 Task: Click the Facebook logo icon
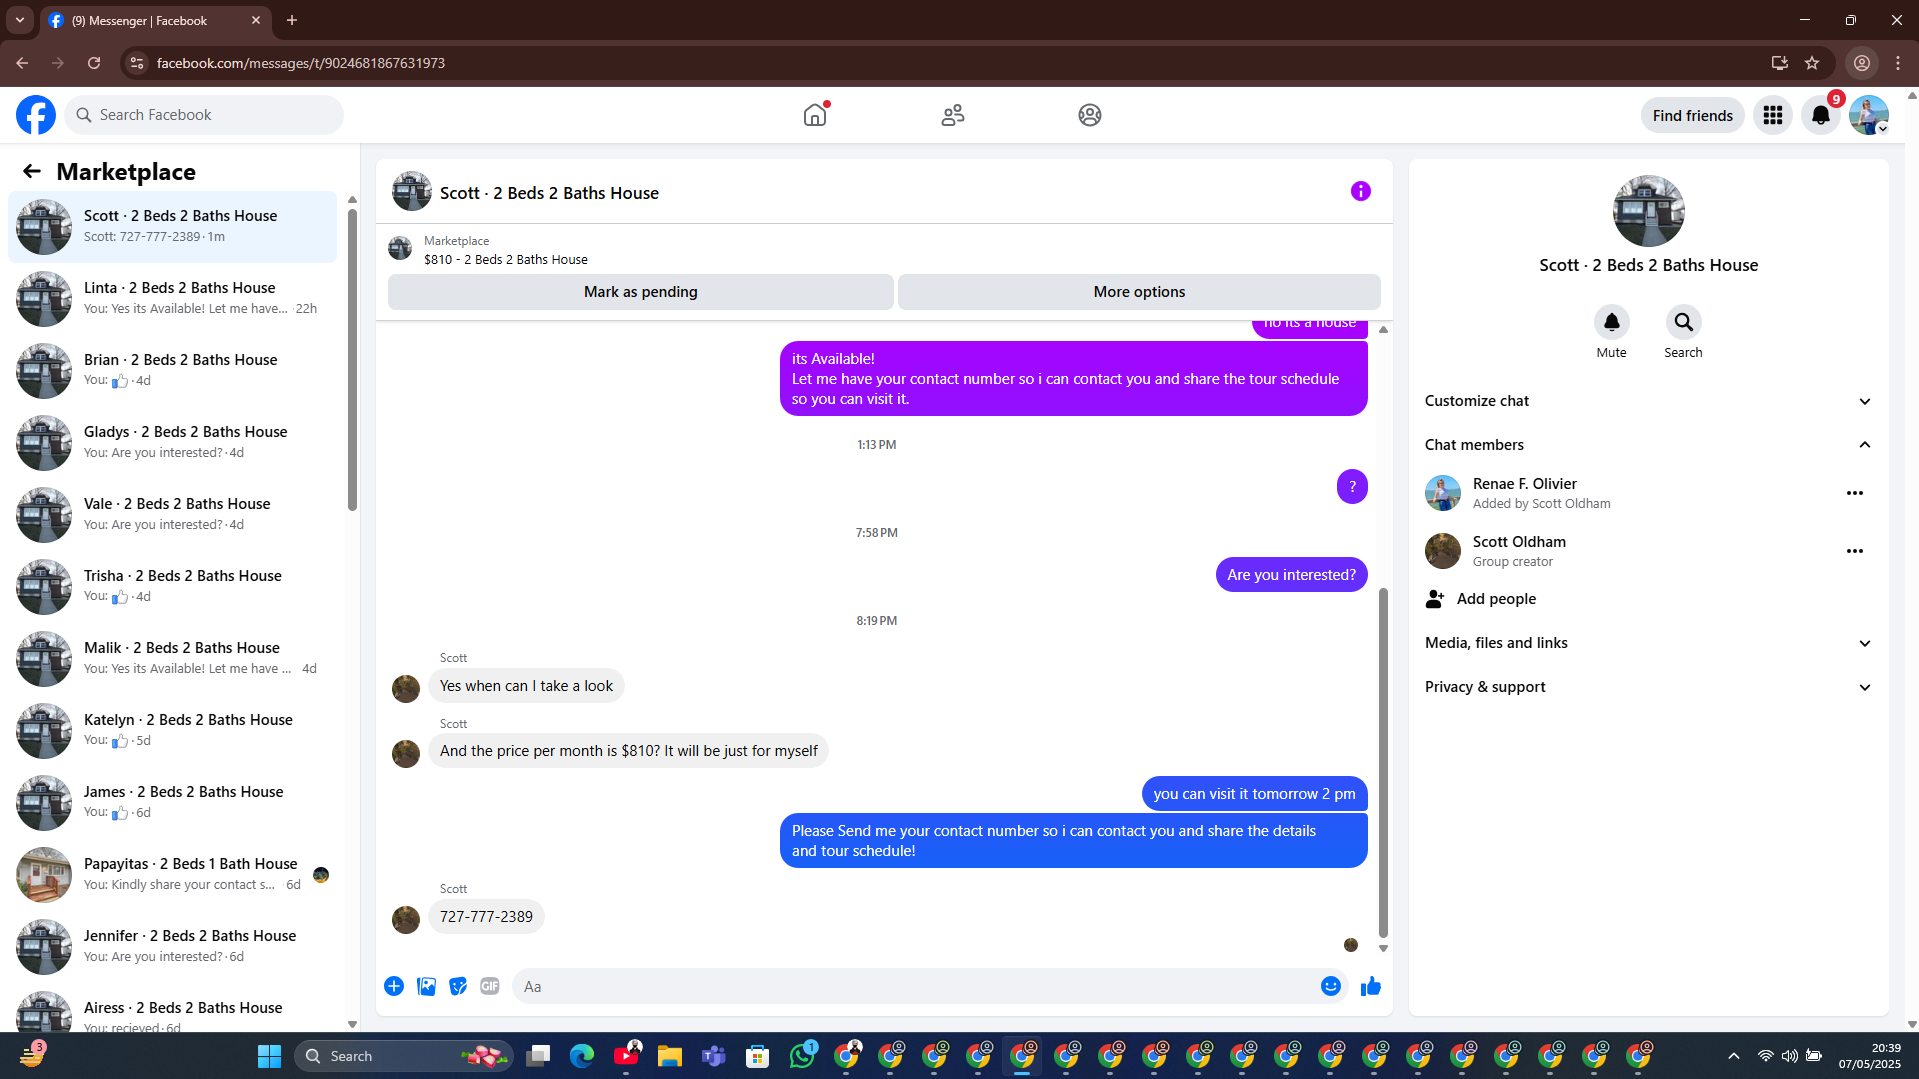click(x=36, y=115)
